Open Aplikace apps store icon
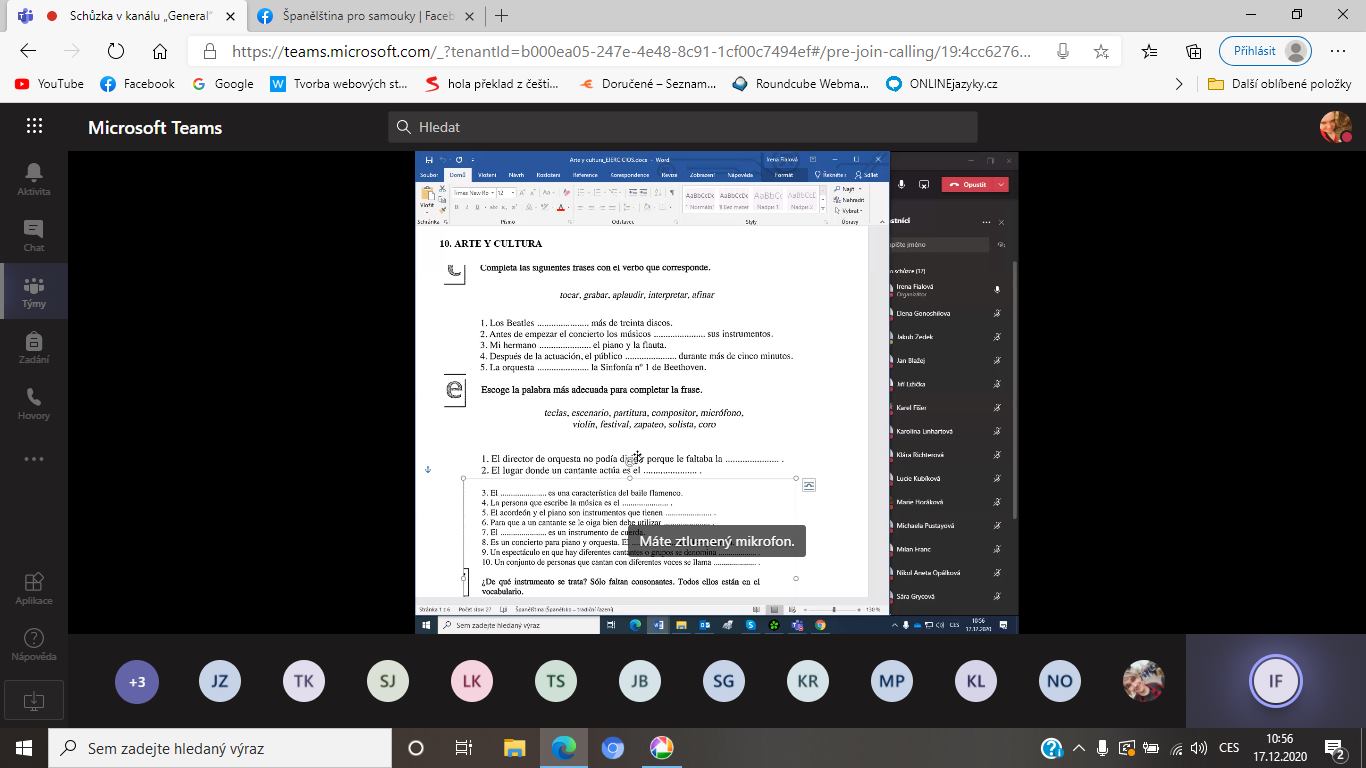Image resolution: width=1366 pixels, height=768 pixels. tap(33, 588)
